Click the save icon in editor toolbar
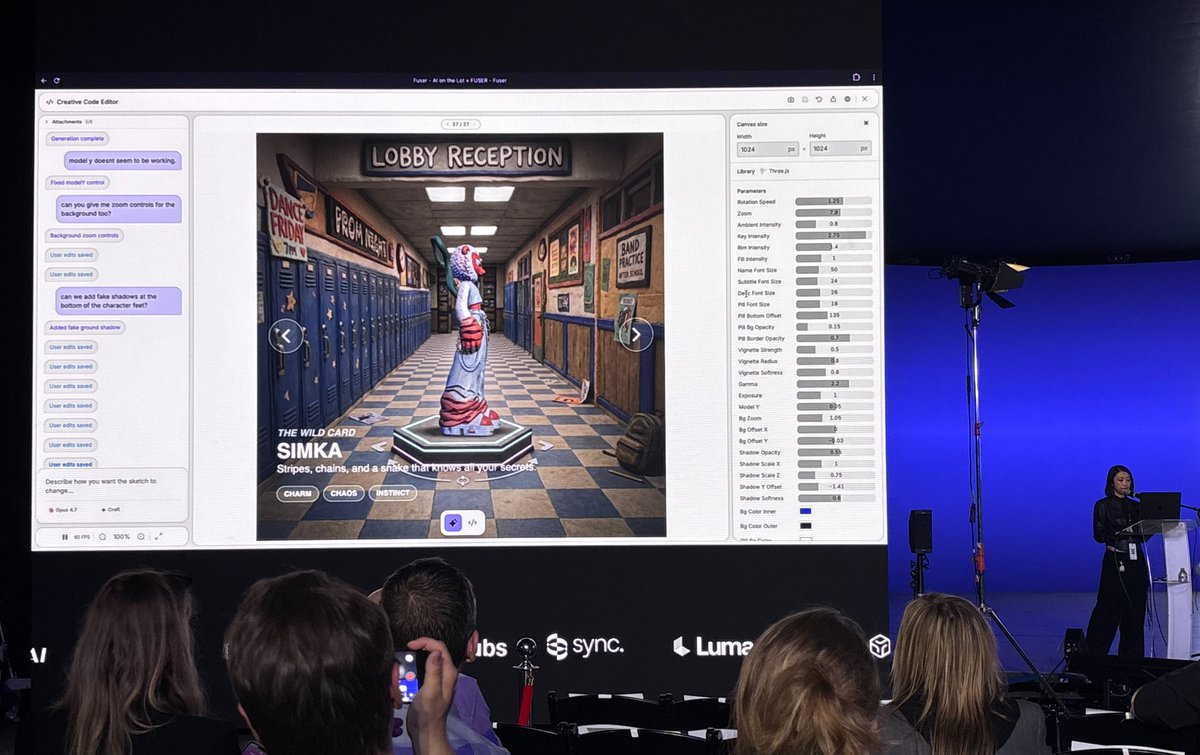The height and width of the screenshot is (755, 1200). 805,99
